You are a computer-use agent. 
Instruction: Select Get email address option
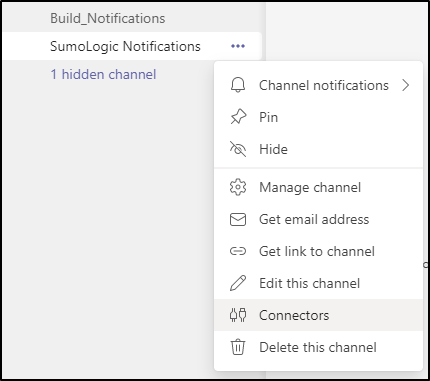click(x=318, y=219)
